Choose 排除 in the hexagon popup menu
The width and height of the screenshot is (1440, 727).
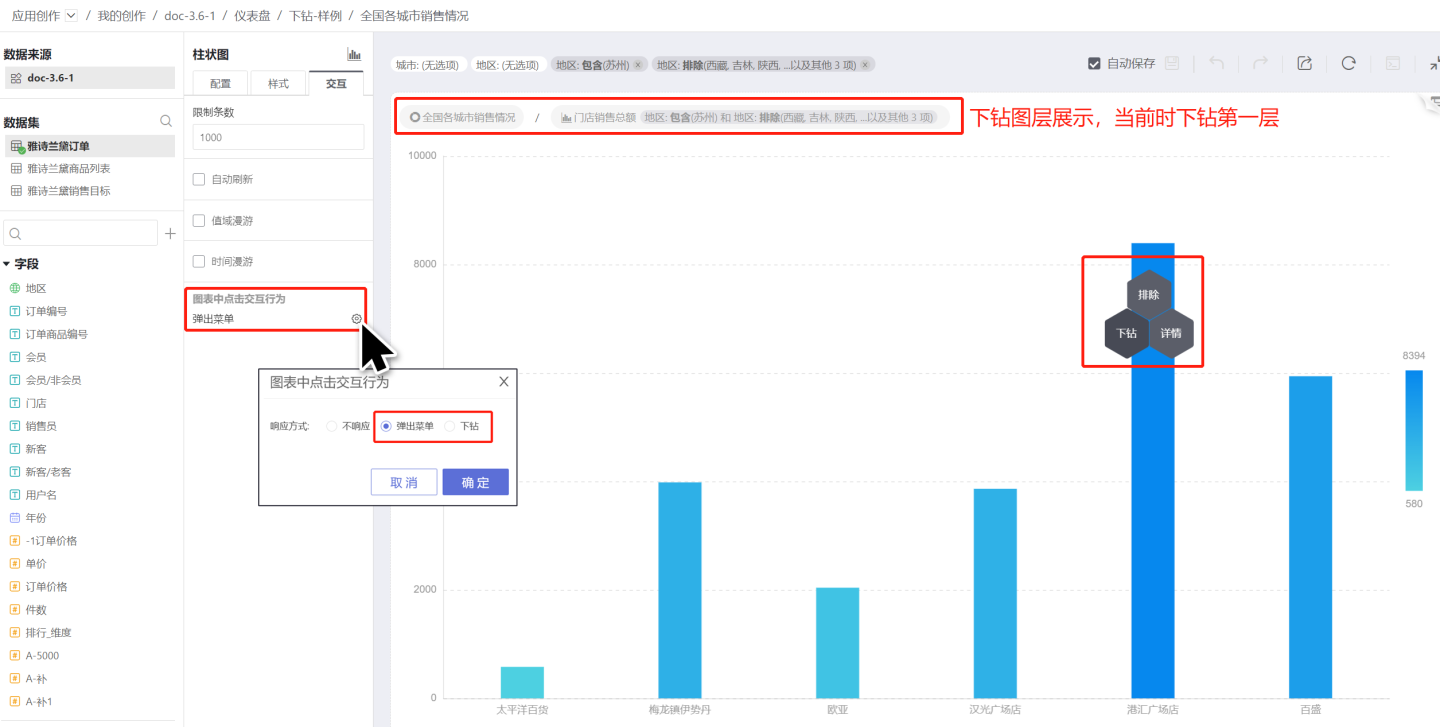pos(1149,295)
